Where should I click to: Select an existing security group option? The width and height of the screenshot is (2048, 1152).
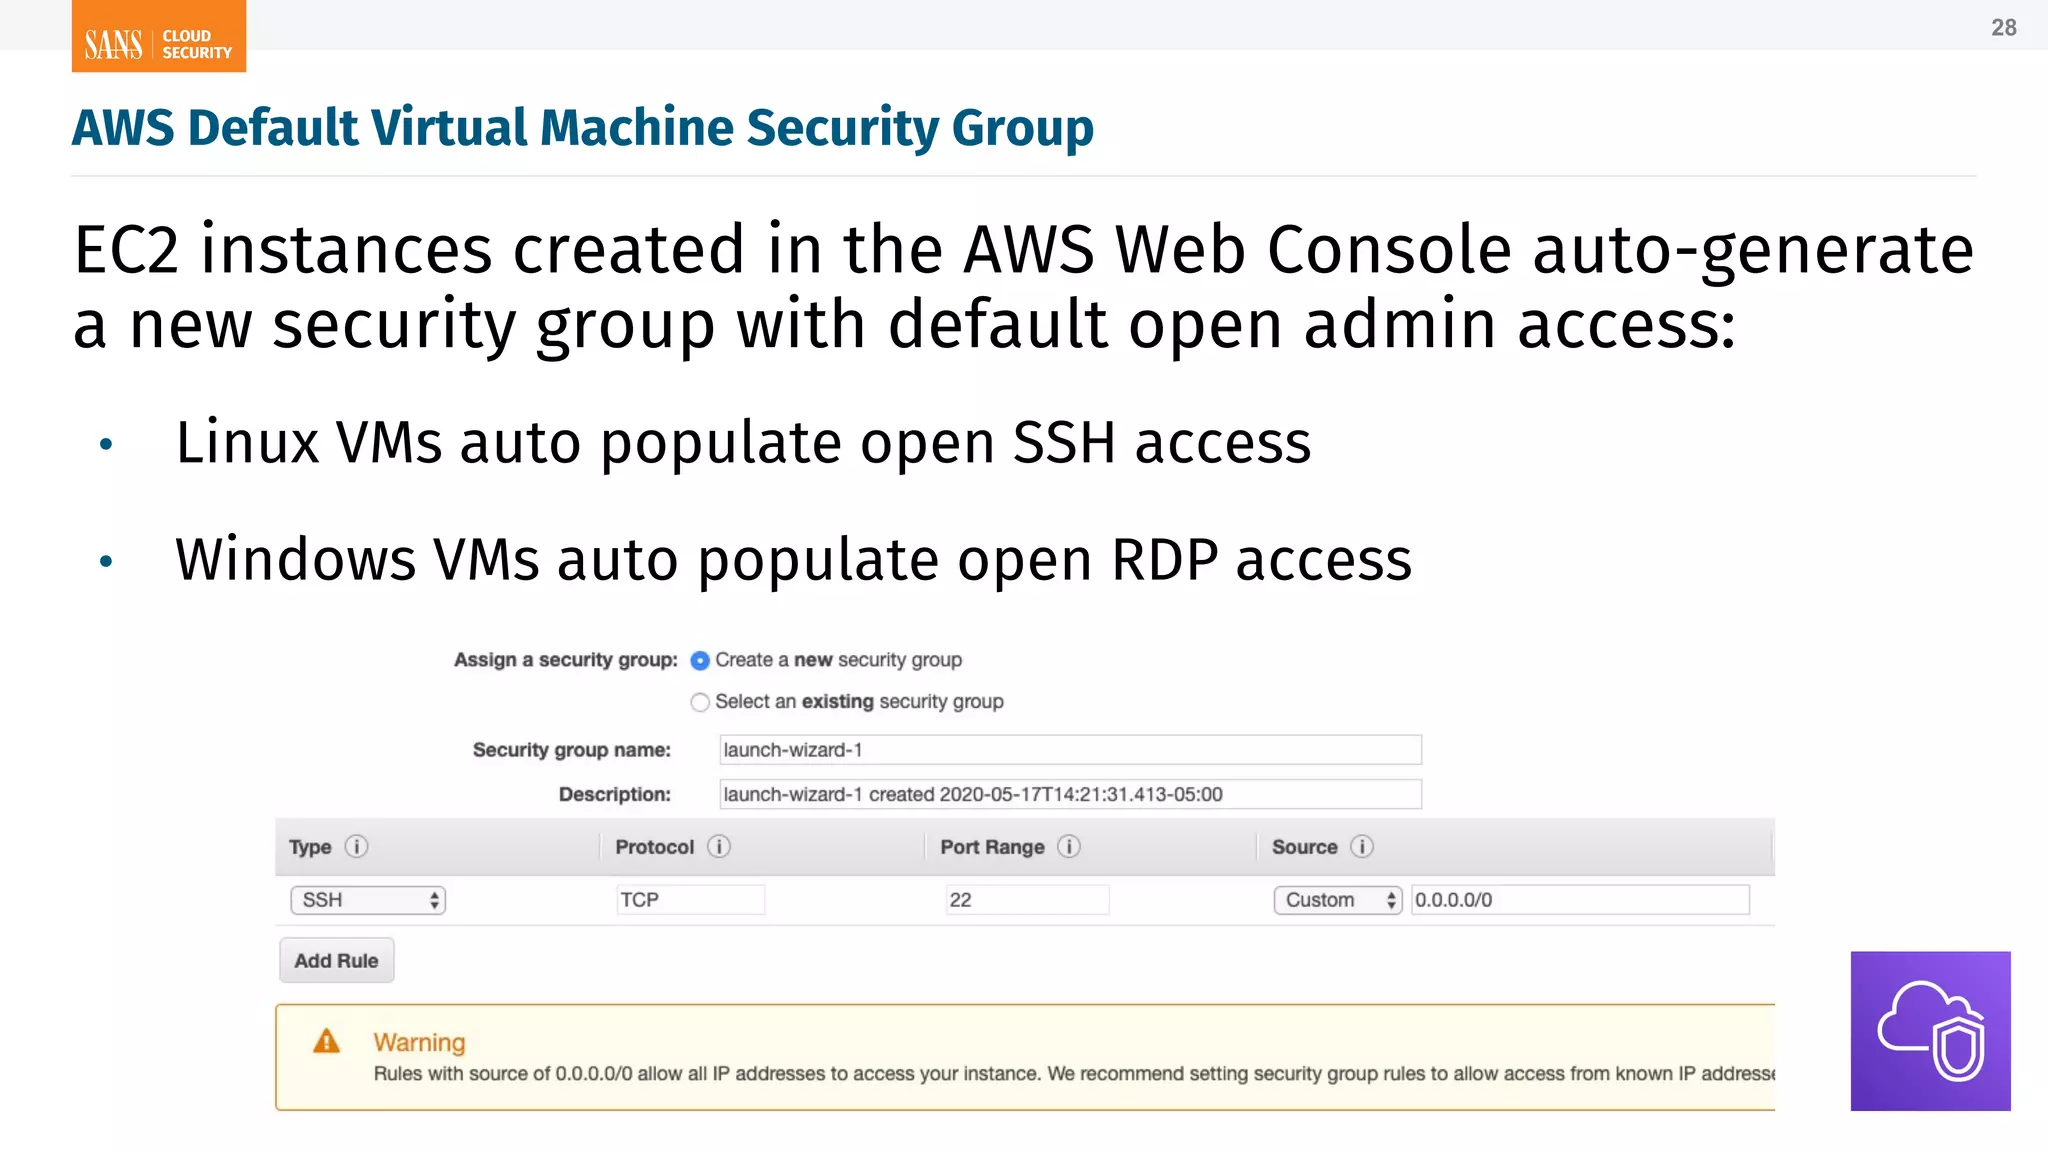click(x=700, y=703)
